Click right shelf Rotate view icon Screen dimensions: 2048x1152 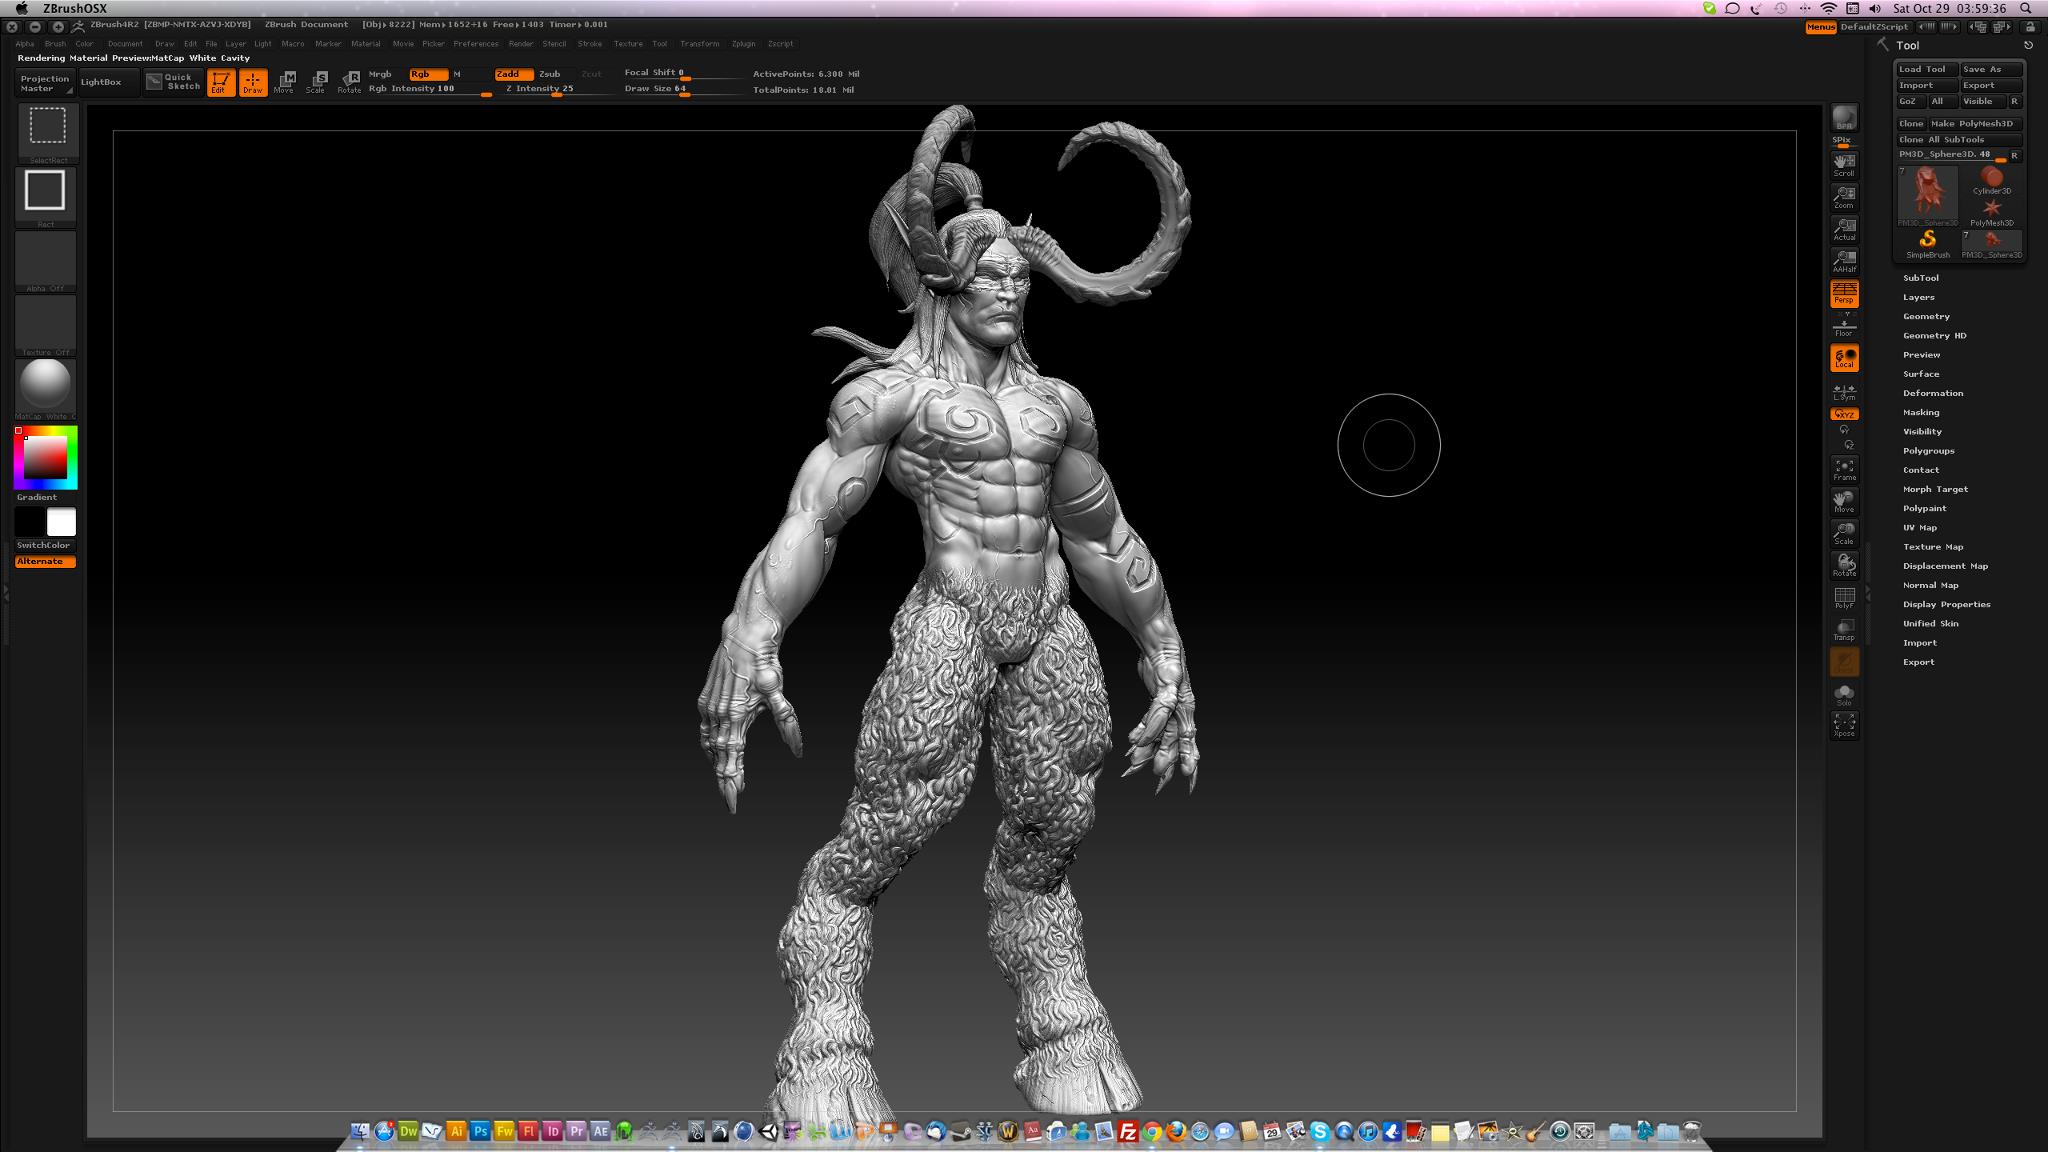pyautogui.click(x=1844, y=565)
